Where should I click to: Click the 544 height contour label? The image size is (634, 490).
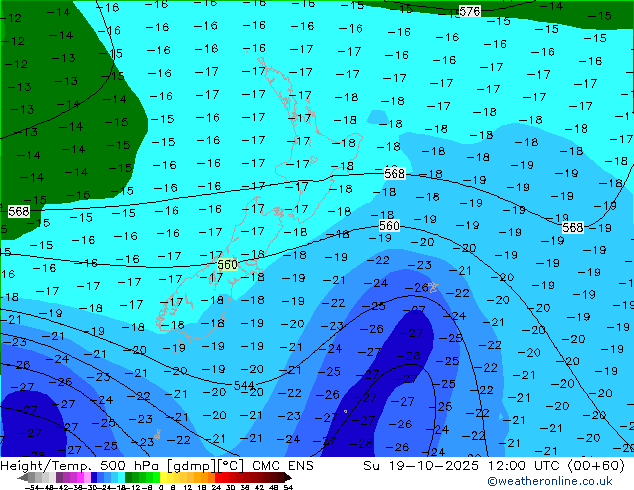[x=244, y=385]
